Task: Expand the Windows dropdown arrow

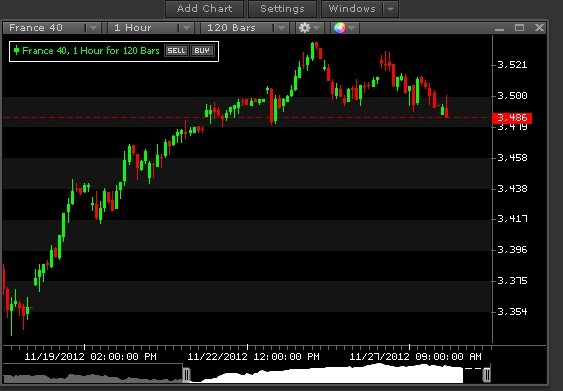Action: (391, 9)
